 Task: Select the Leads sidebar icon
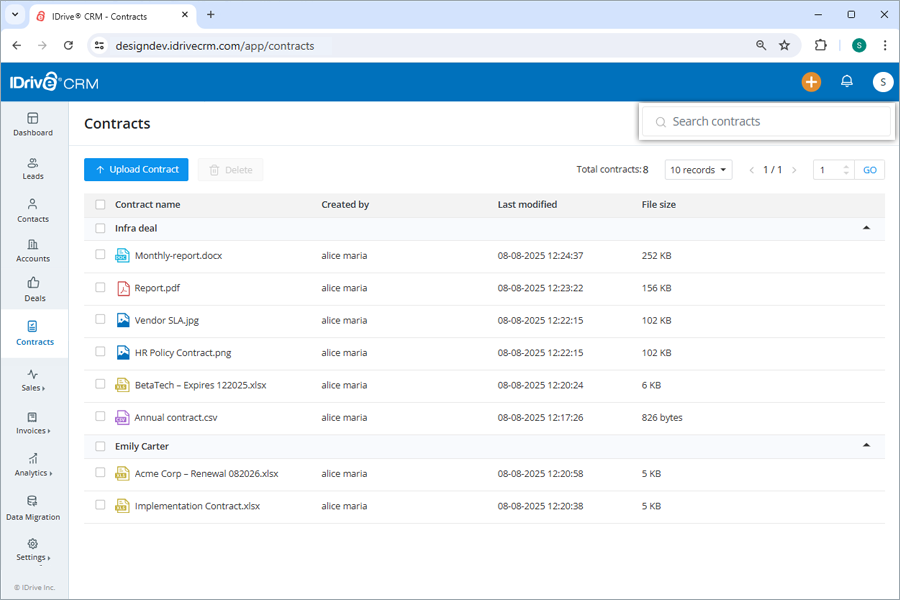click(33, 168)
